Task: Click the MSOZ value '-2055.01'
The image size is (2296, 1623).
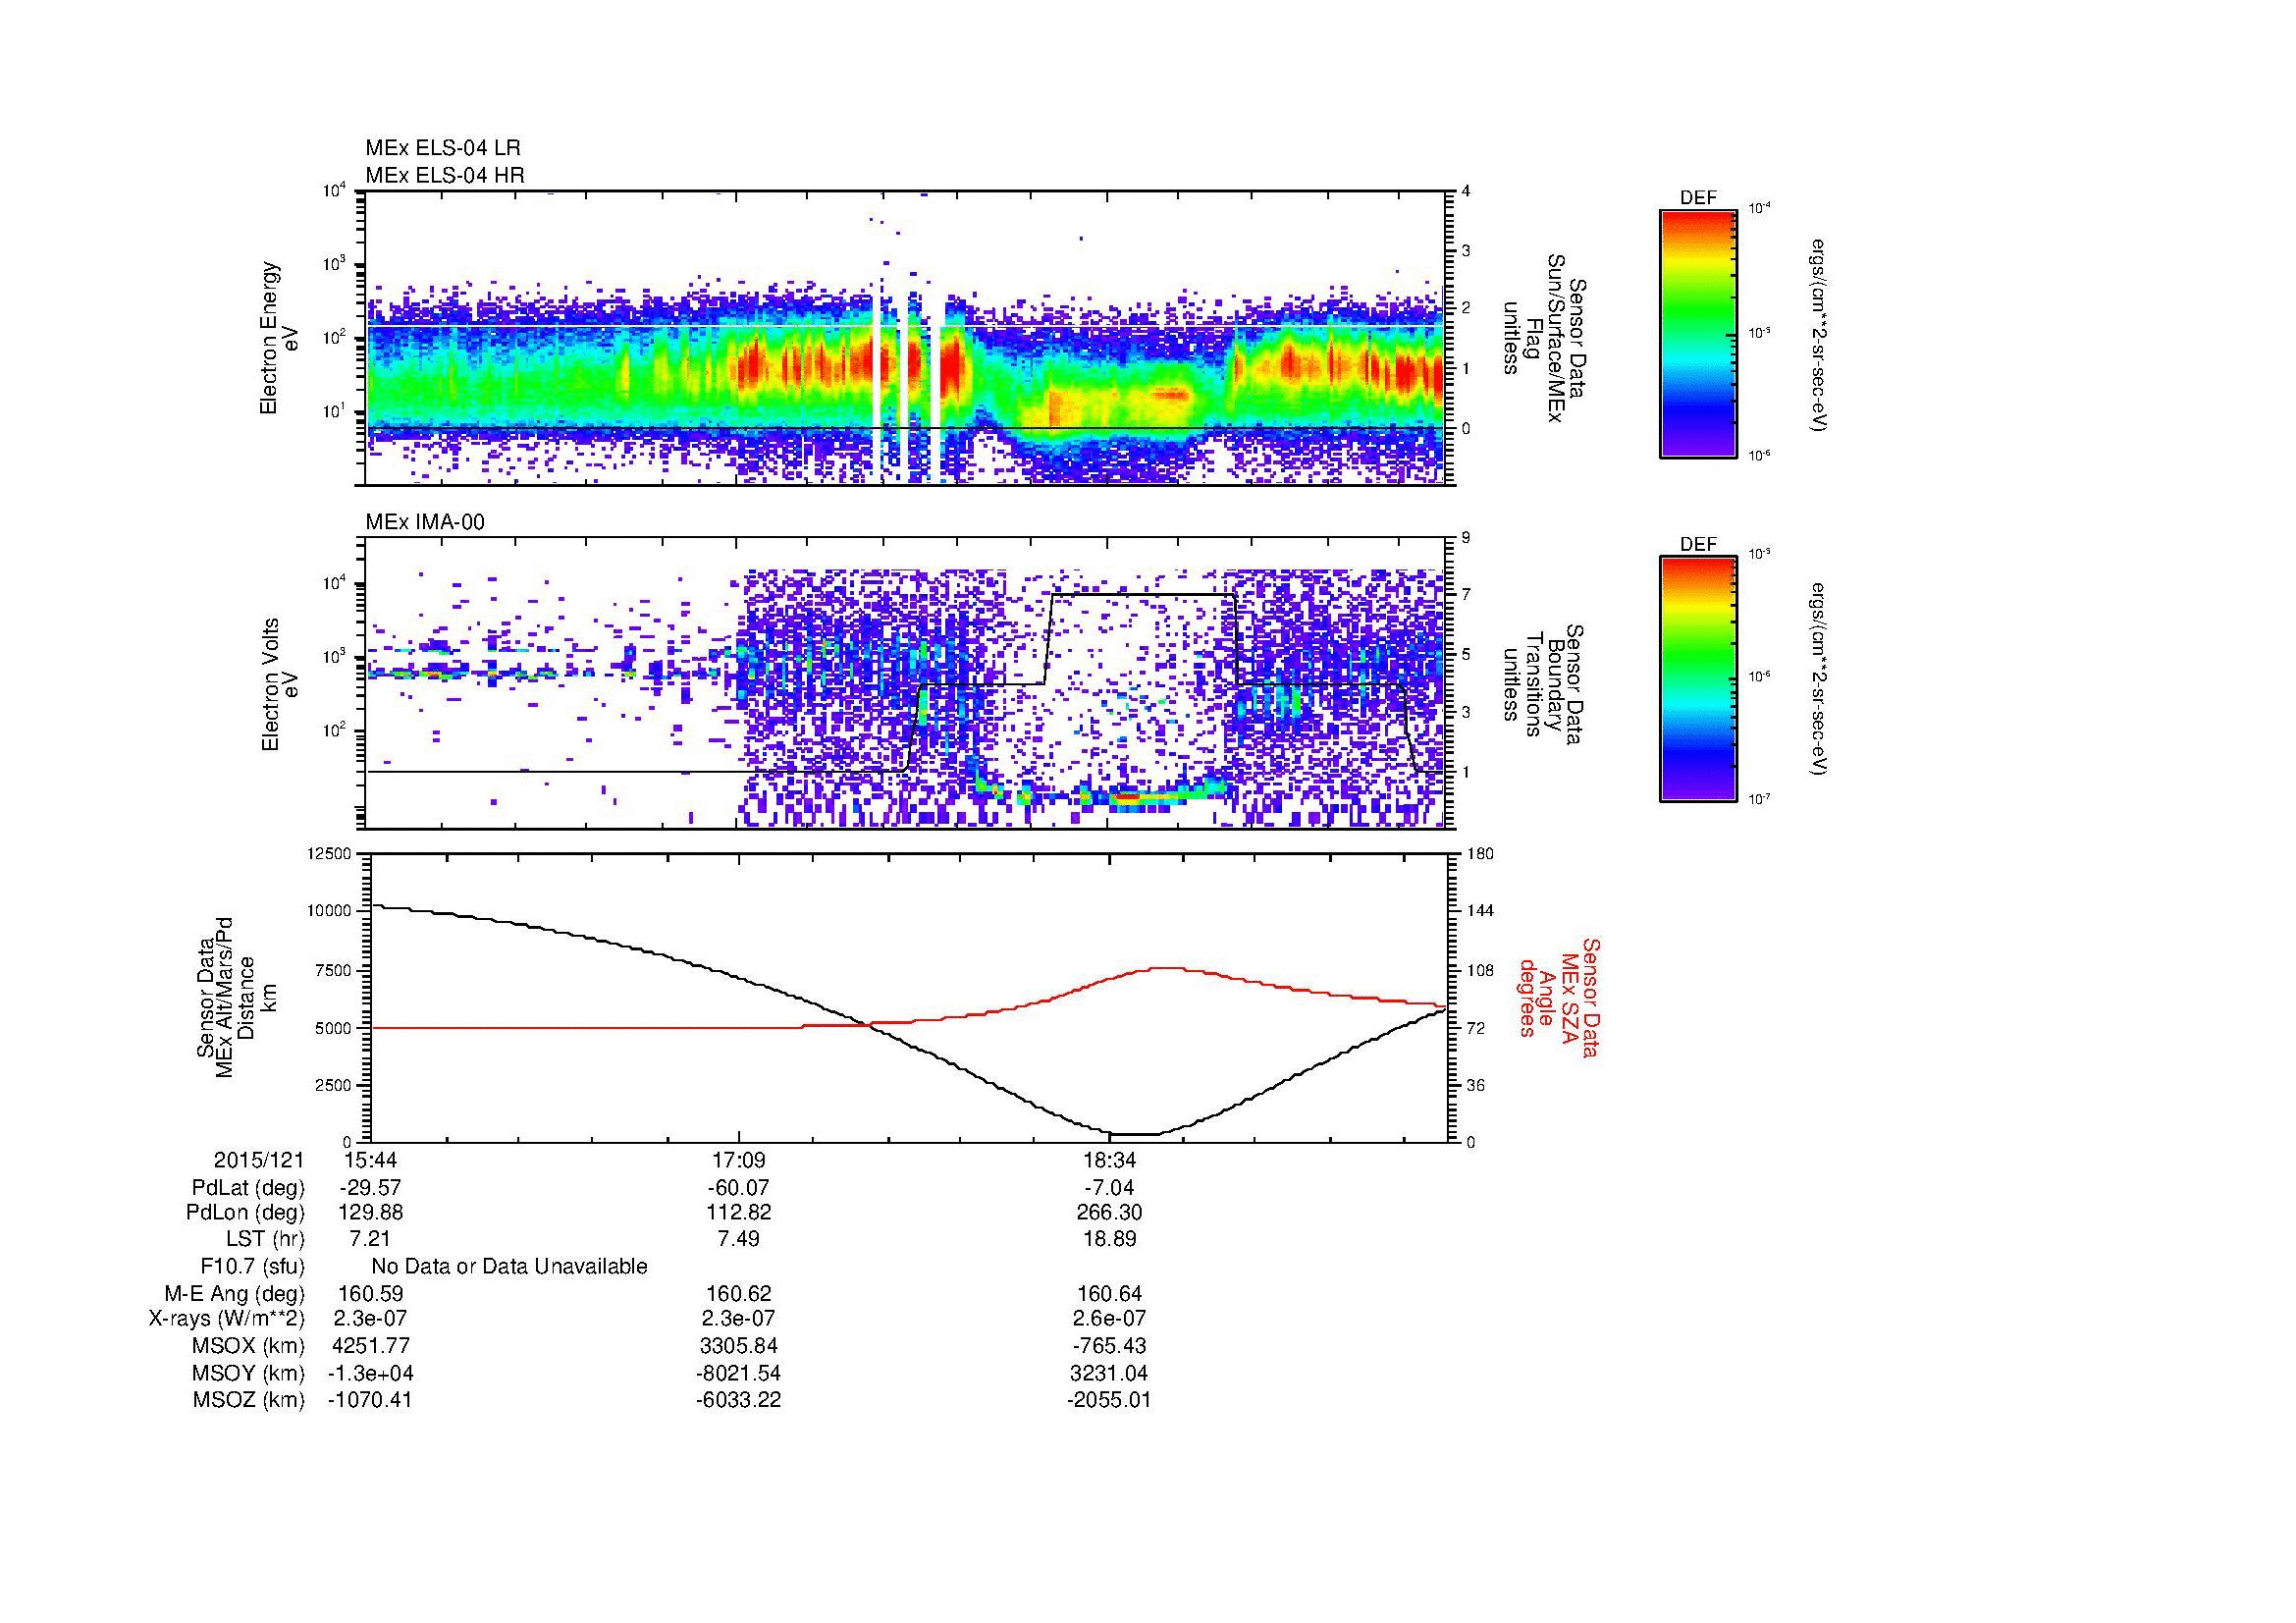Action: (x=1108, y=1400)
